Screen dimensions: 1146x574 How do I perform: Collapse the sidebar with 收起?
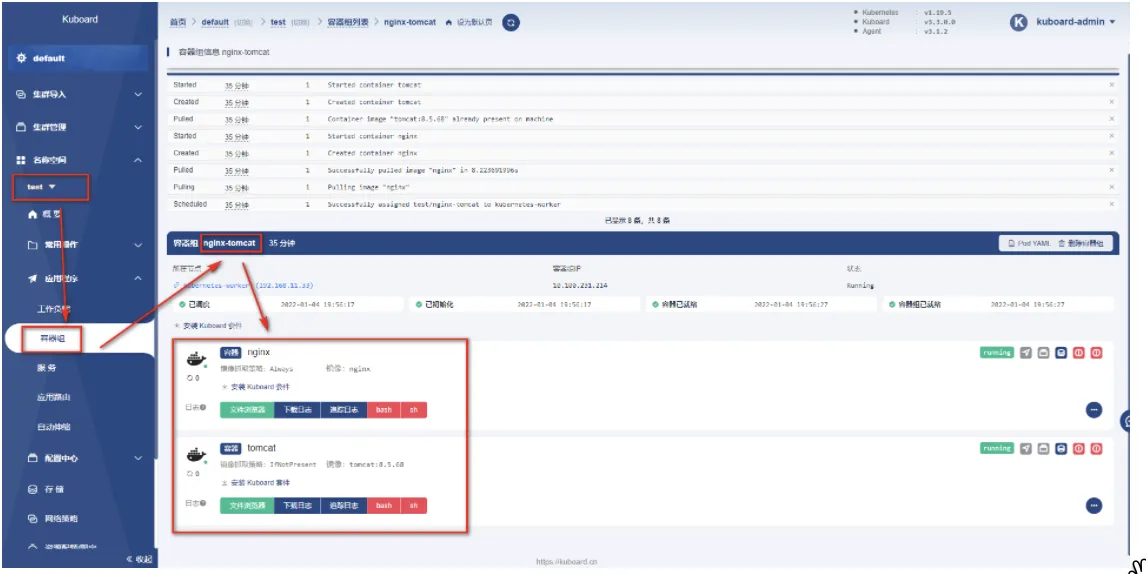pyautogui.click(x=139, y=559)
